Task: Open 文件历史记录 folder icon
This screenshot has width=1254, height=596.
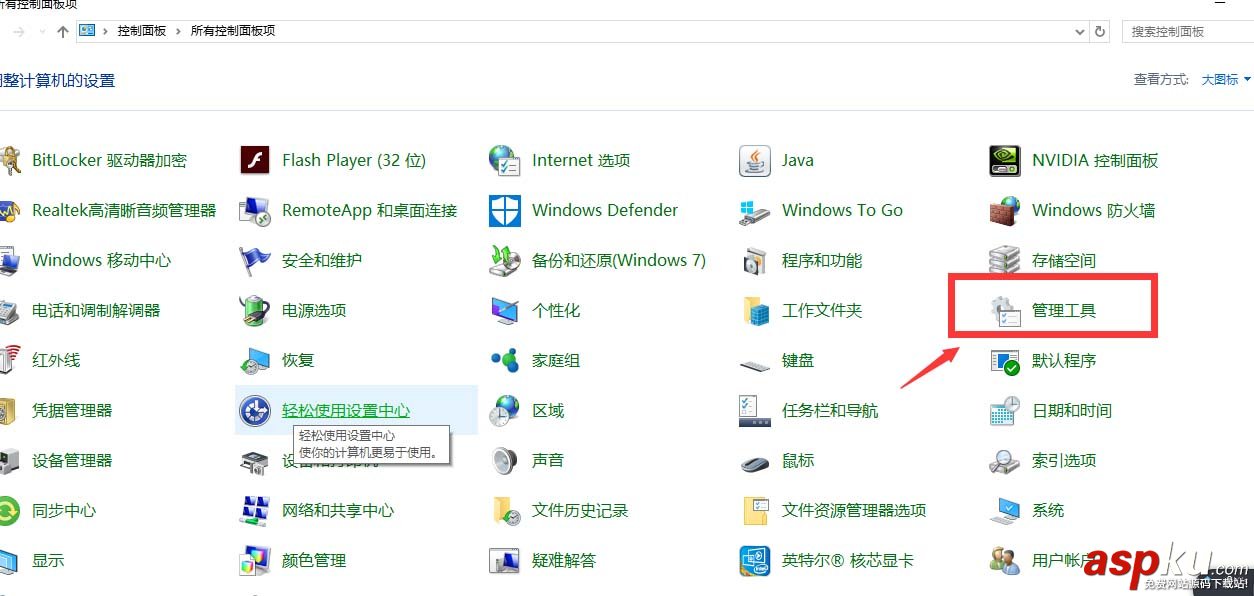Action: coord(505,510)
